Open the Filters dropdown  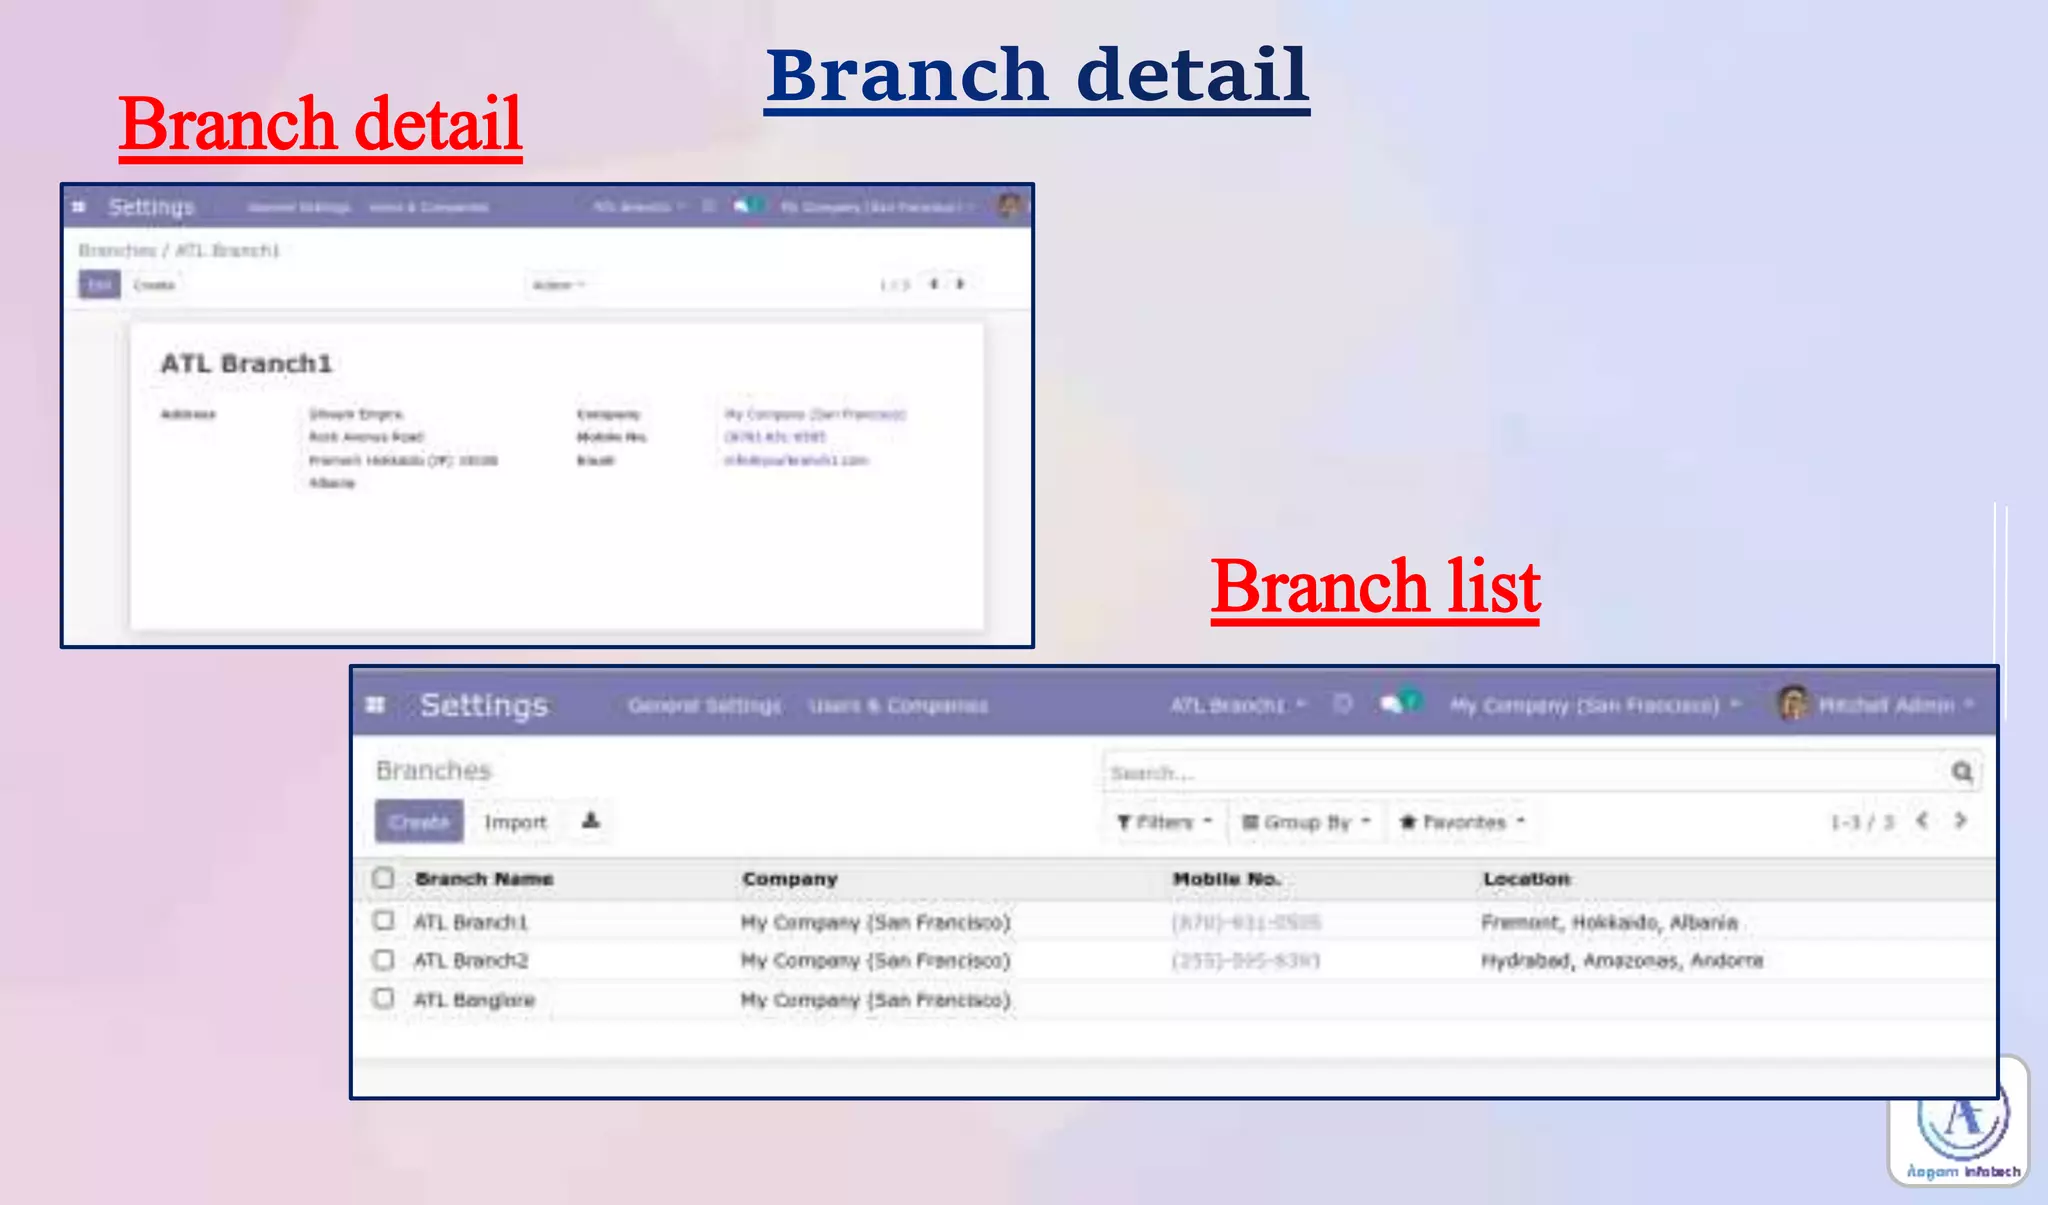[1165, 822]
